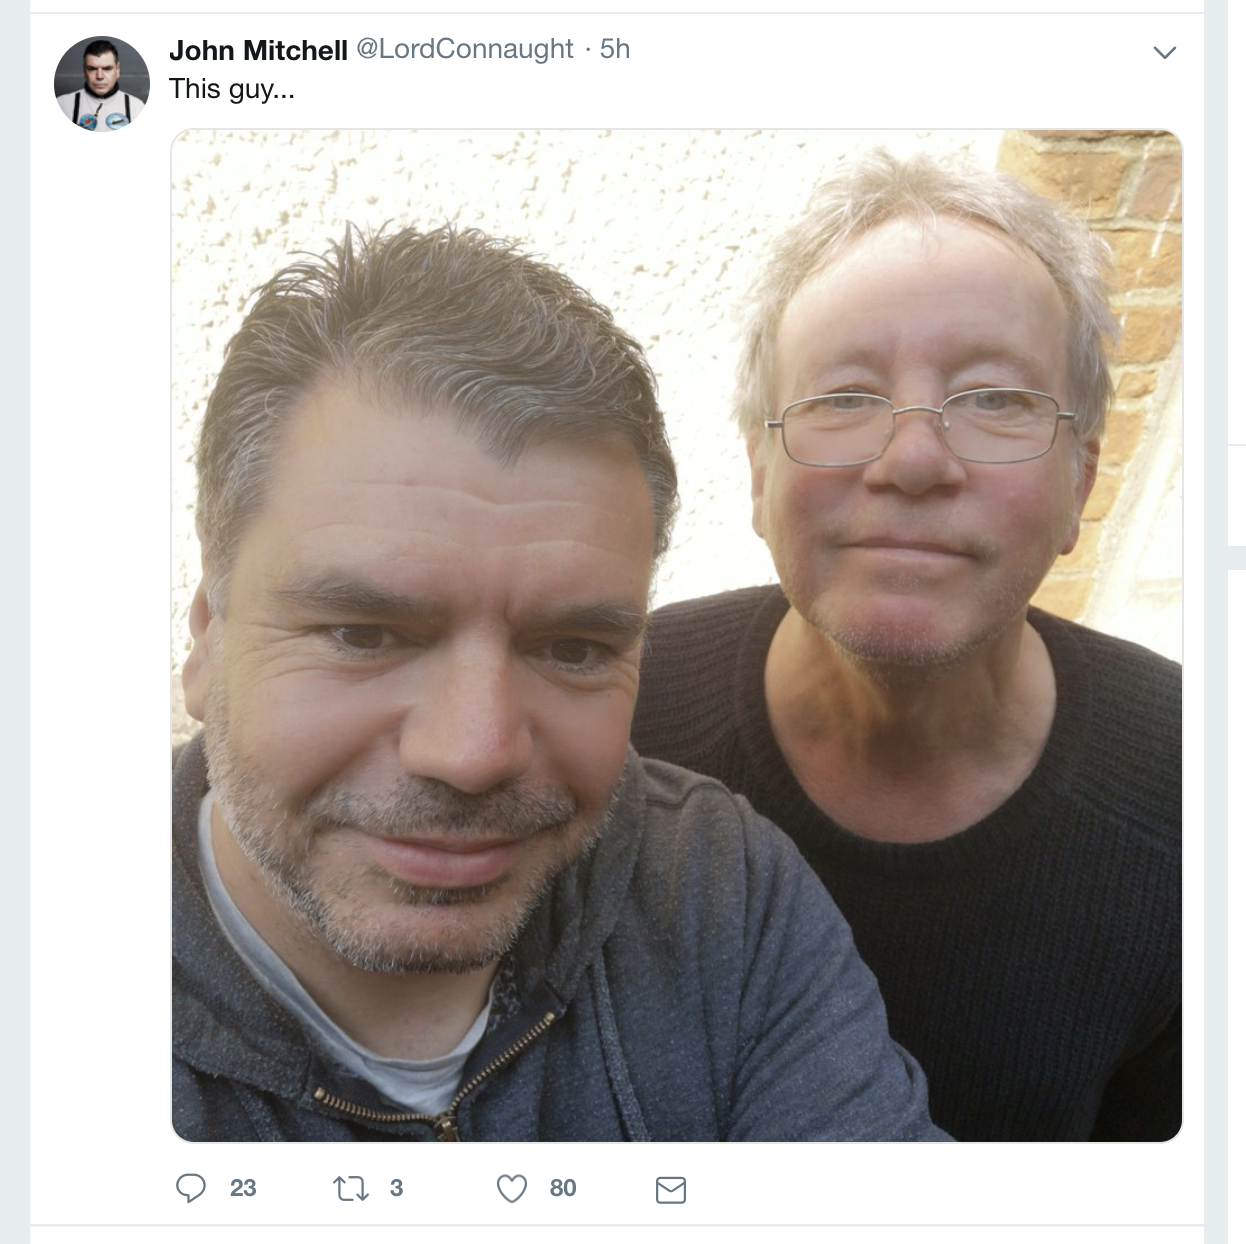Click the John Mitchell display name
The image size is (1246, 1244).
tap(258, 49)
